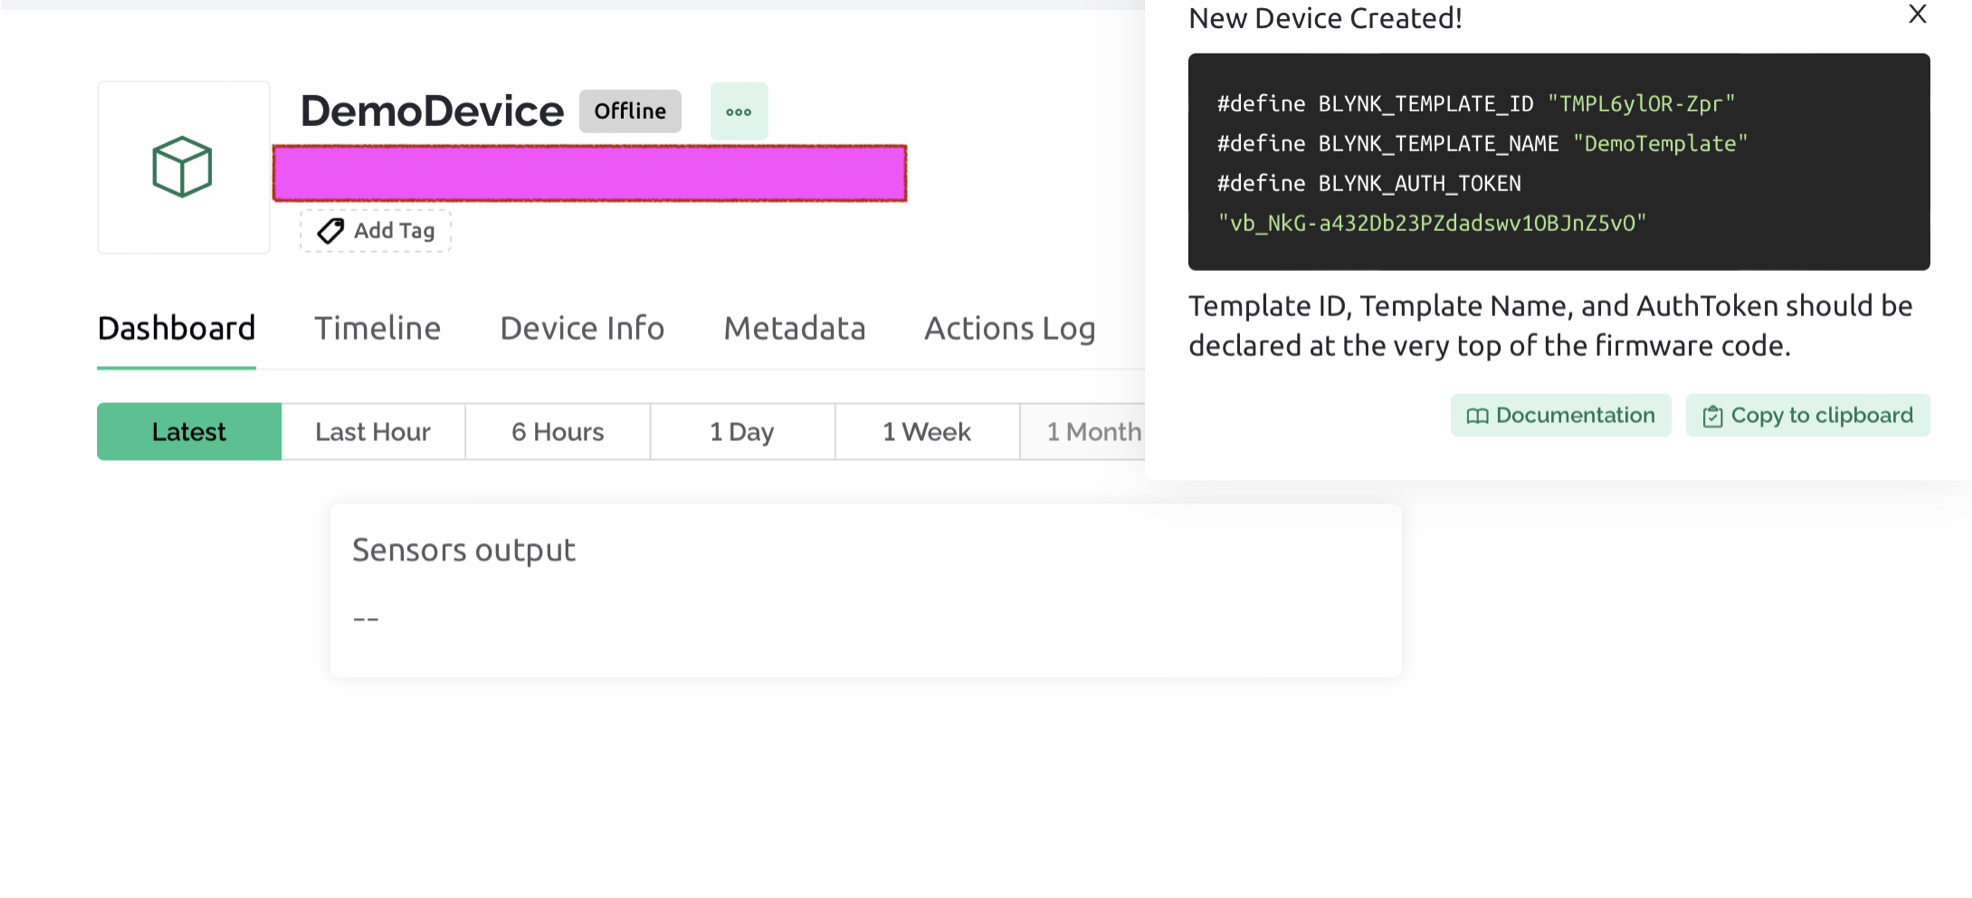The image size is (1972, 898).
Task: Switch to the Metadata tab
Action: (795, 328)
